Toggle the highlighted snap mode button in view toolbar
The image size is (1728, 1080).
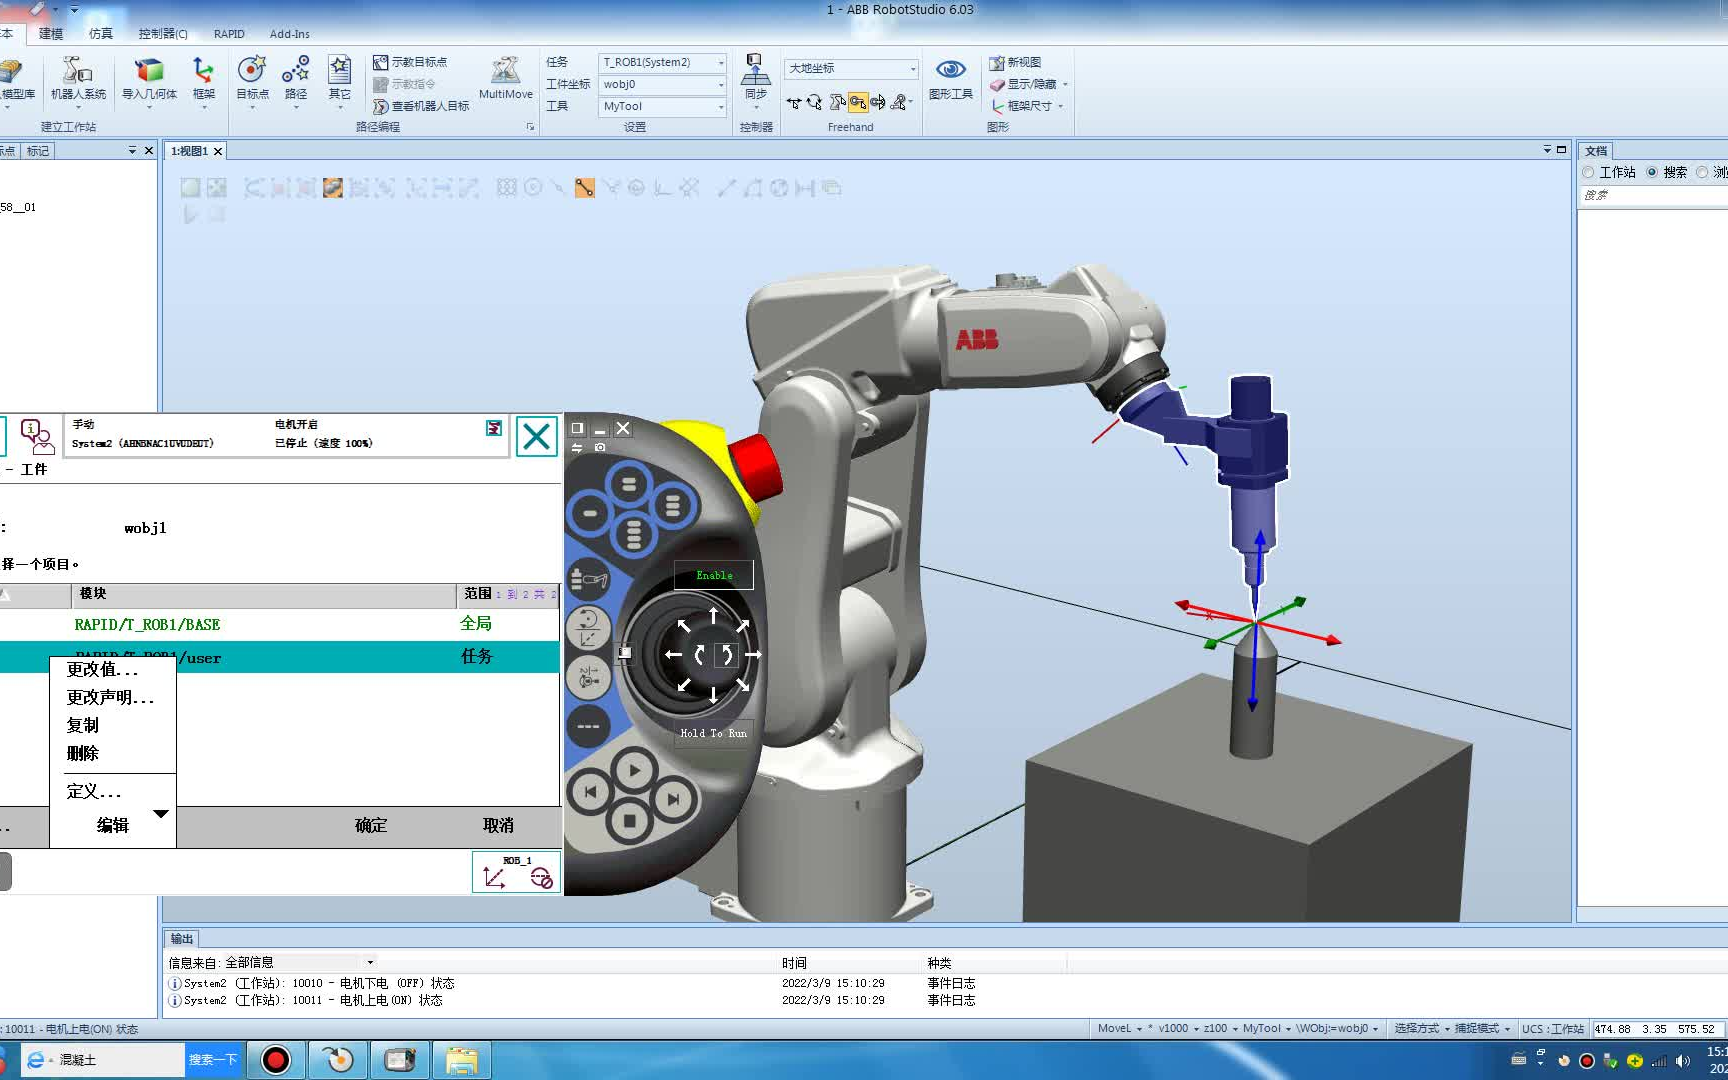click(x=585, y=187)
